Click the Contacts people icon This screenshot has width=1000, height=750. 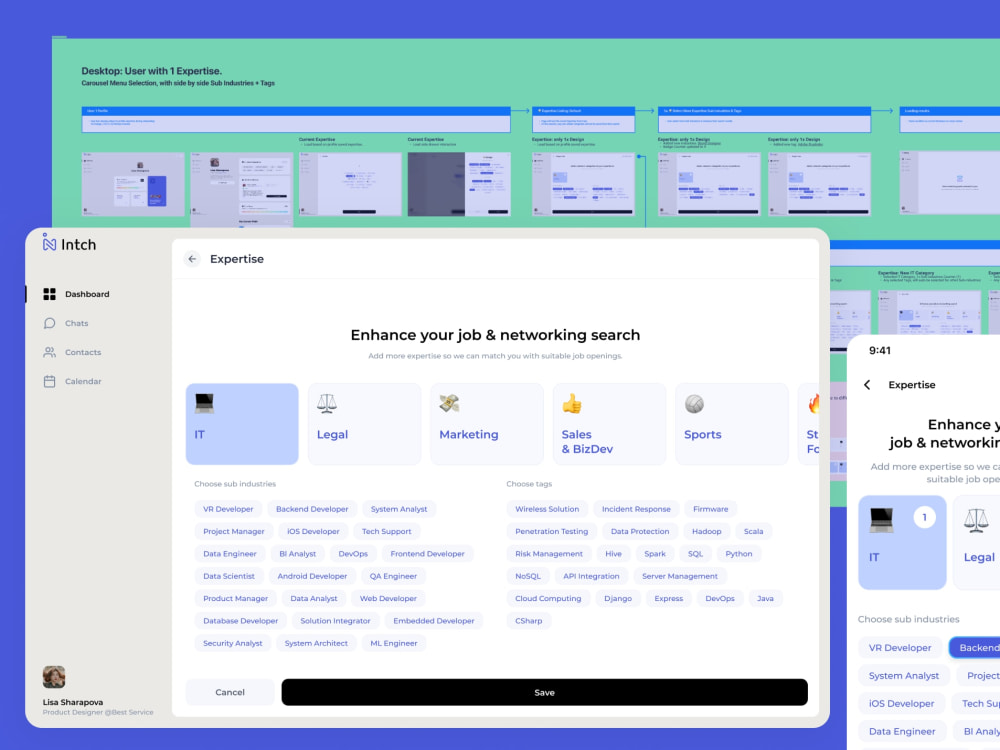pos(49,352)
